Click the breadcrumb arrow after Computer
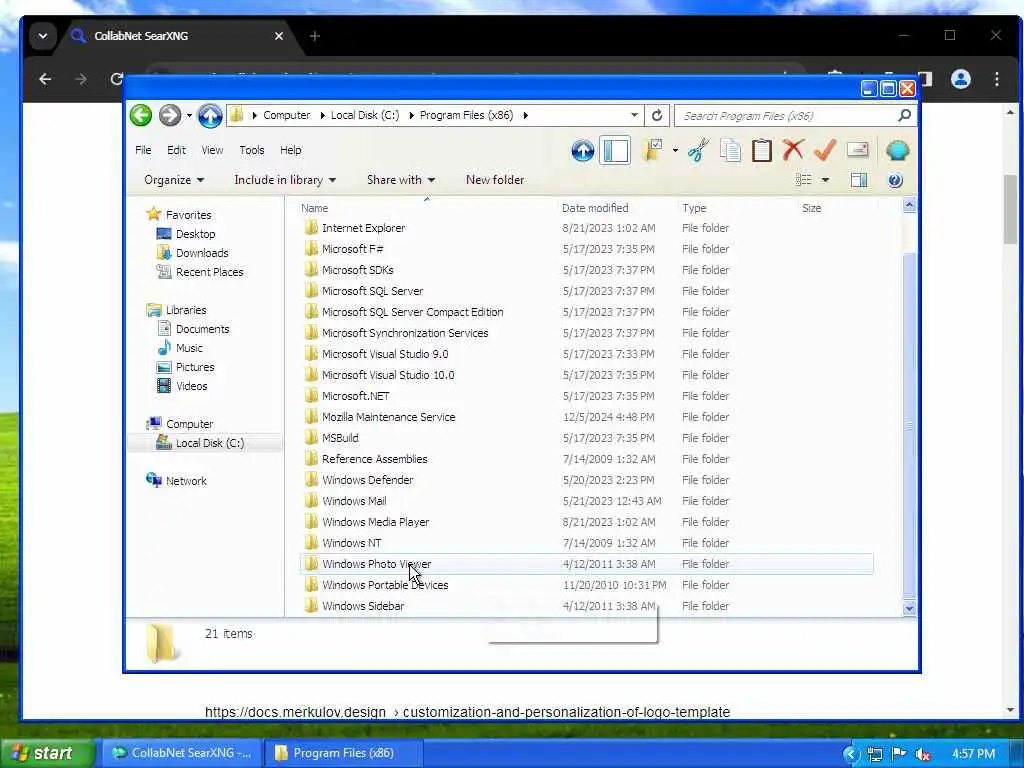1024x768 pixels. 323,116
